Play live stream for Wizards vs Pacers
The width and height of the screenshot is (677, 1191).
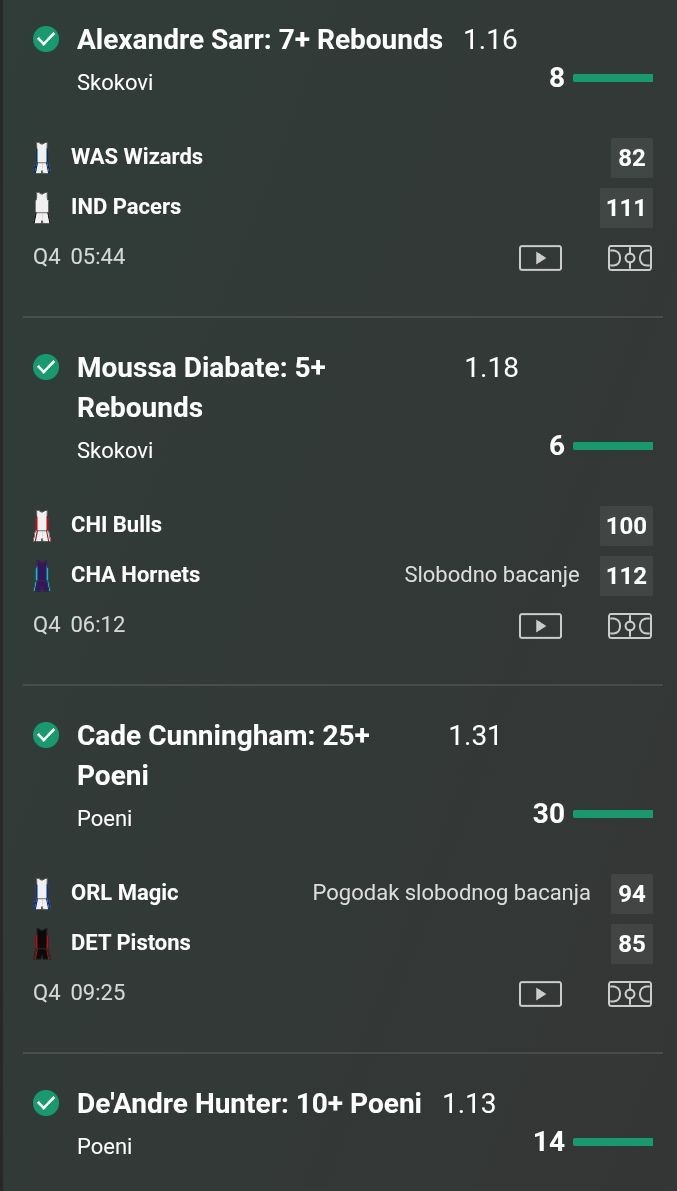click(x=540, y=258)
